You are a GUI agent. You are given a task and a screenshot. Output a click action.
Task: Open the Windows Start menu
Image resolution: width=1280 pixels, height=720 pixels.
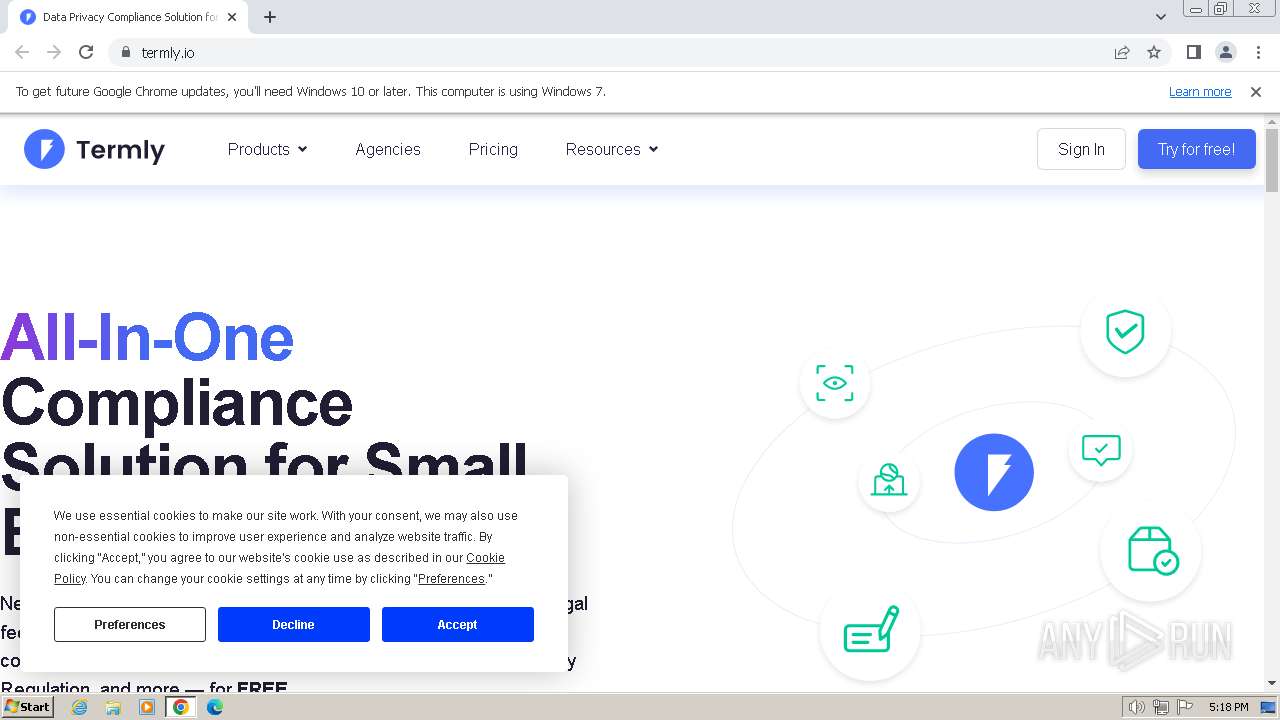(27, 706)
